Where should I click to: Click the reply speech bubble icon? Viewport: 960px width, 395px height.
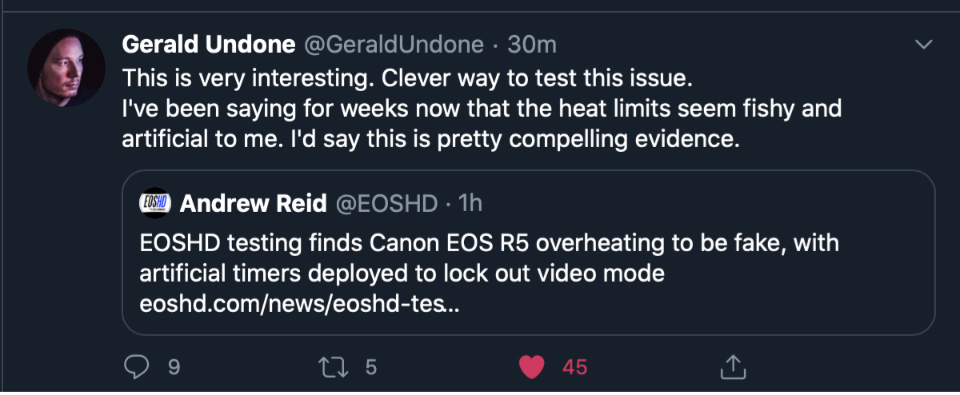(x=137, y=367)
